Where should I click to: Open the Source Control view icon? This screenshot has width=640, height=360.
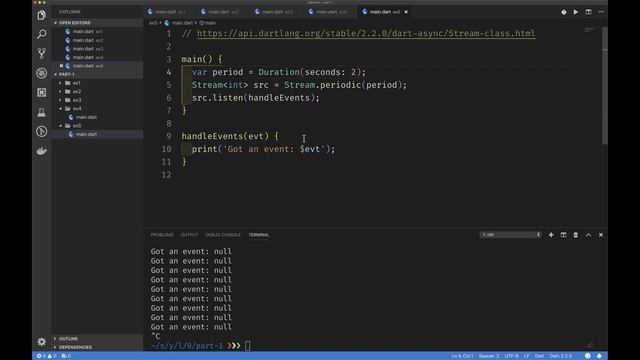41,53
